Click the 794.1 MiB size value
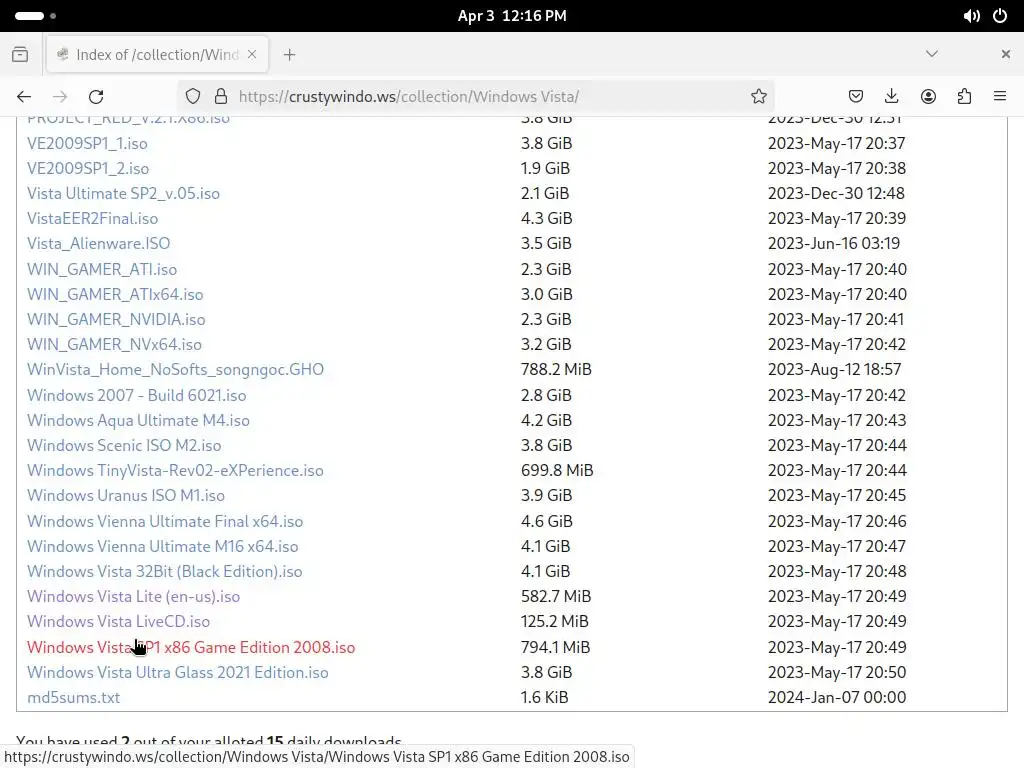 point(555,647)
